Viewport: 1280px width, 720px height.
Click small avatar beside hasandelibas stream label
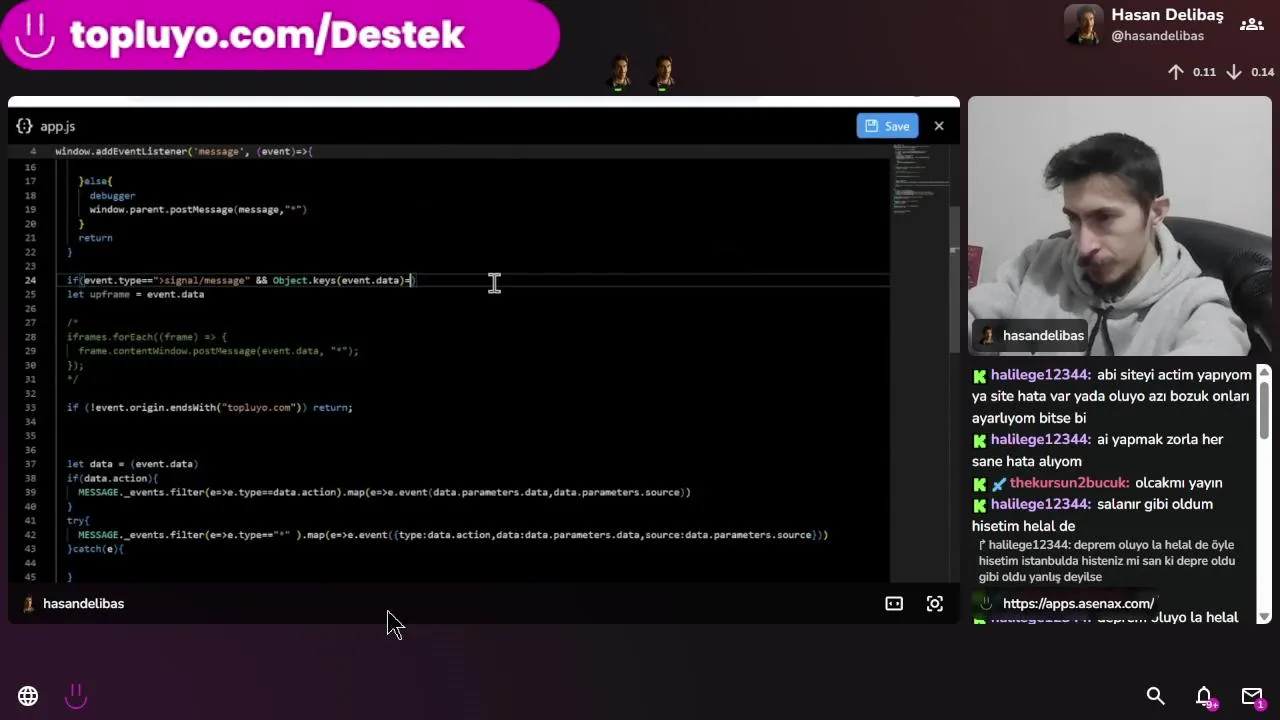(29, 604)
